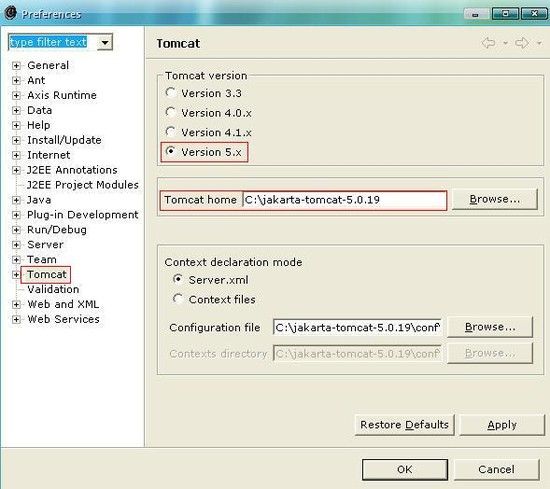Expand the Java tree node
550x489 pixels.
[x=16, y=200]
